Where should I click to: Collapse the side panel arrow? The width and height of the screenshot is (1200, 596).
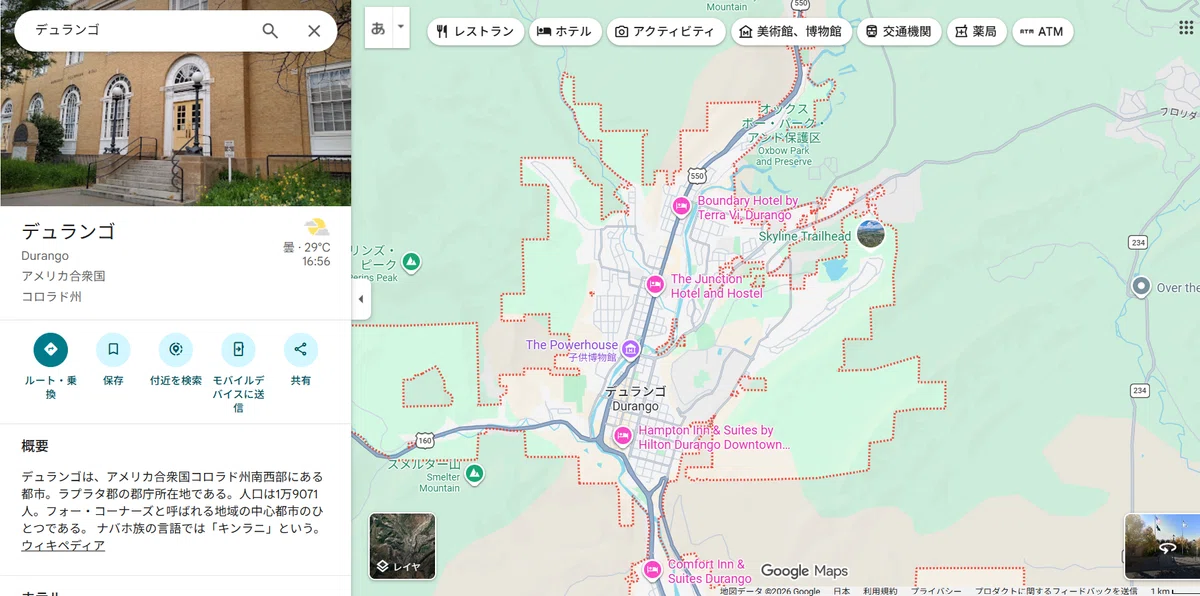point(361,299)
